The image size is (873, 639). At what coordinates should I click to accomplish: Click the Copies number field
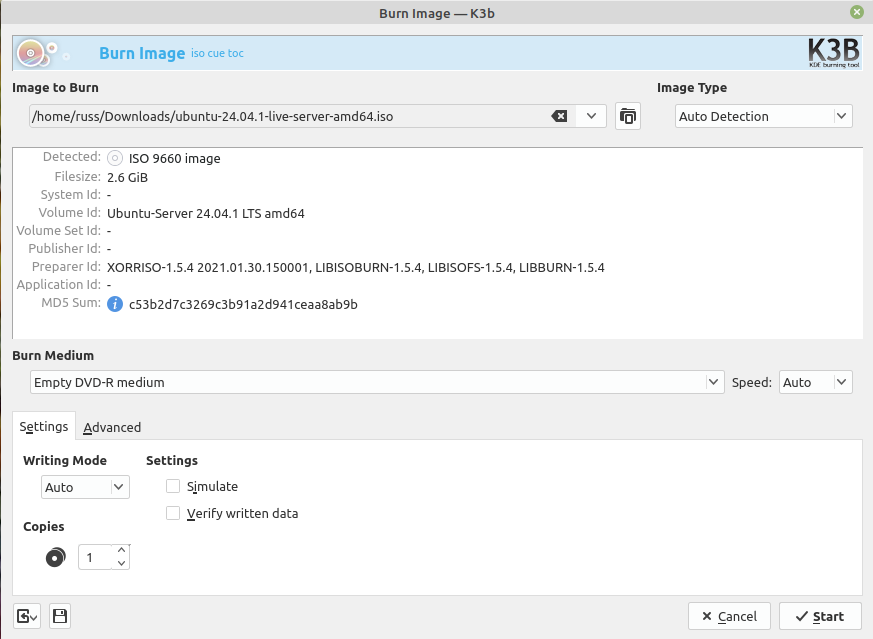pyautogui.click(x=96, y=557)
